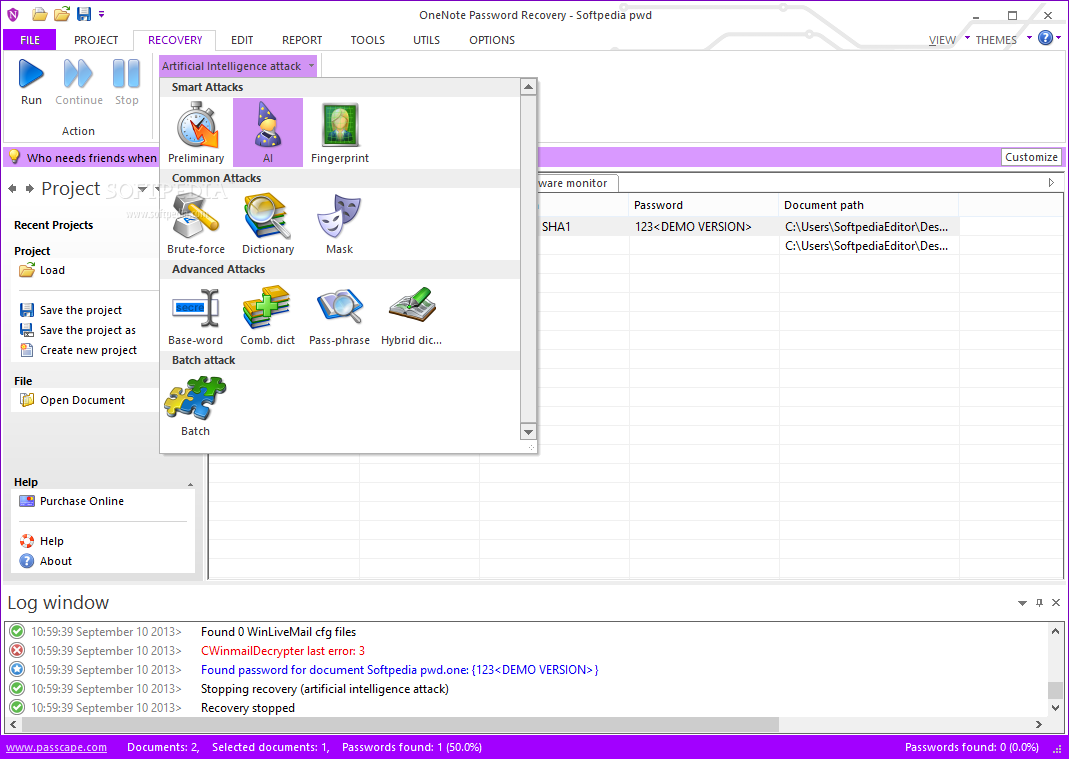Choose the Base-word attack icon

point(196,315)
